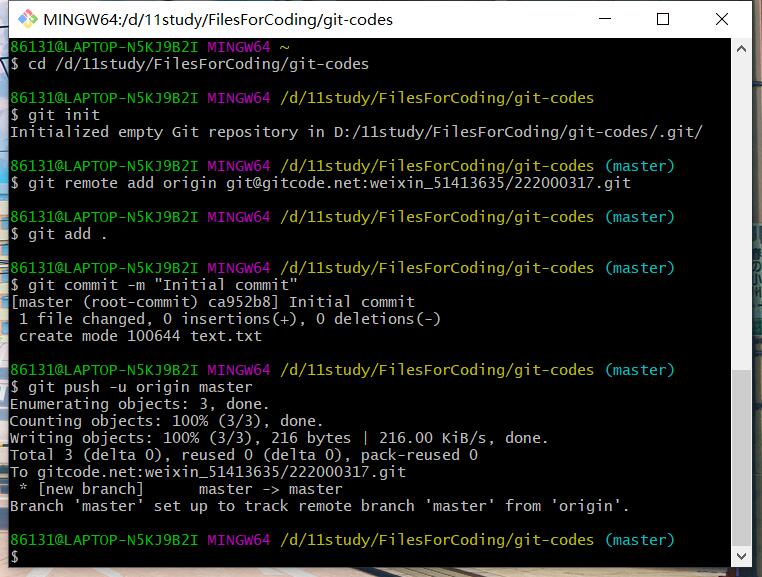Click the '1 file changed, 0 insertions' line
This screenshot has height=577, width=762.
pos(229,319)
